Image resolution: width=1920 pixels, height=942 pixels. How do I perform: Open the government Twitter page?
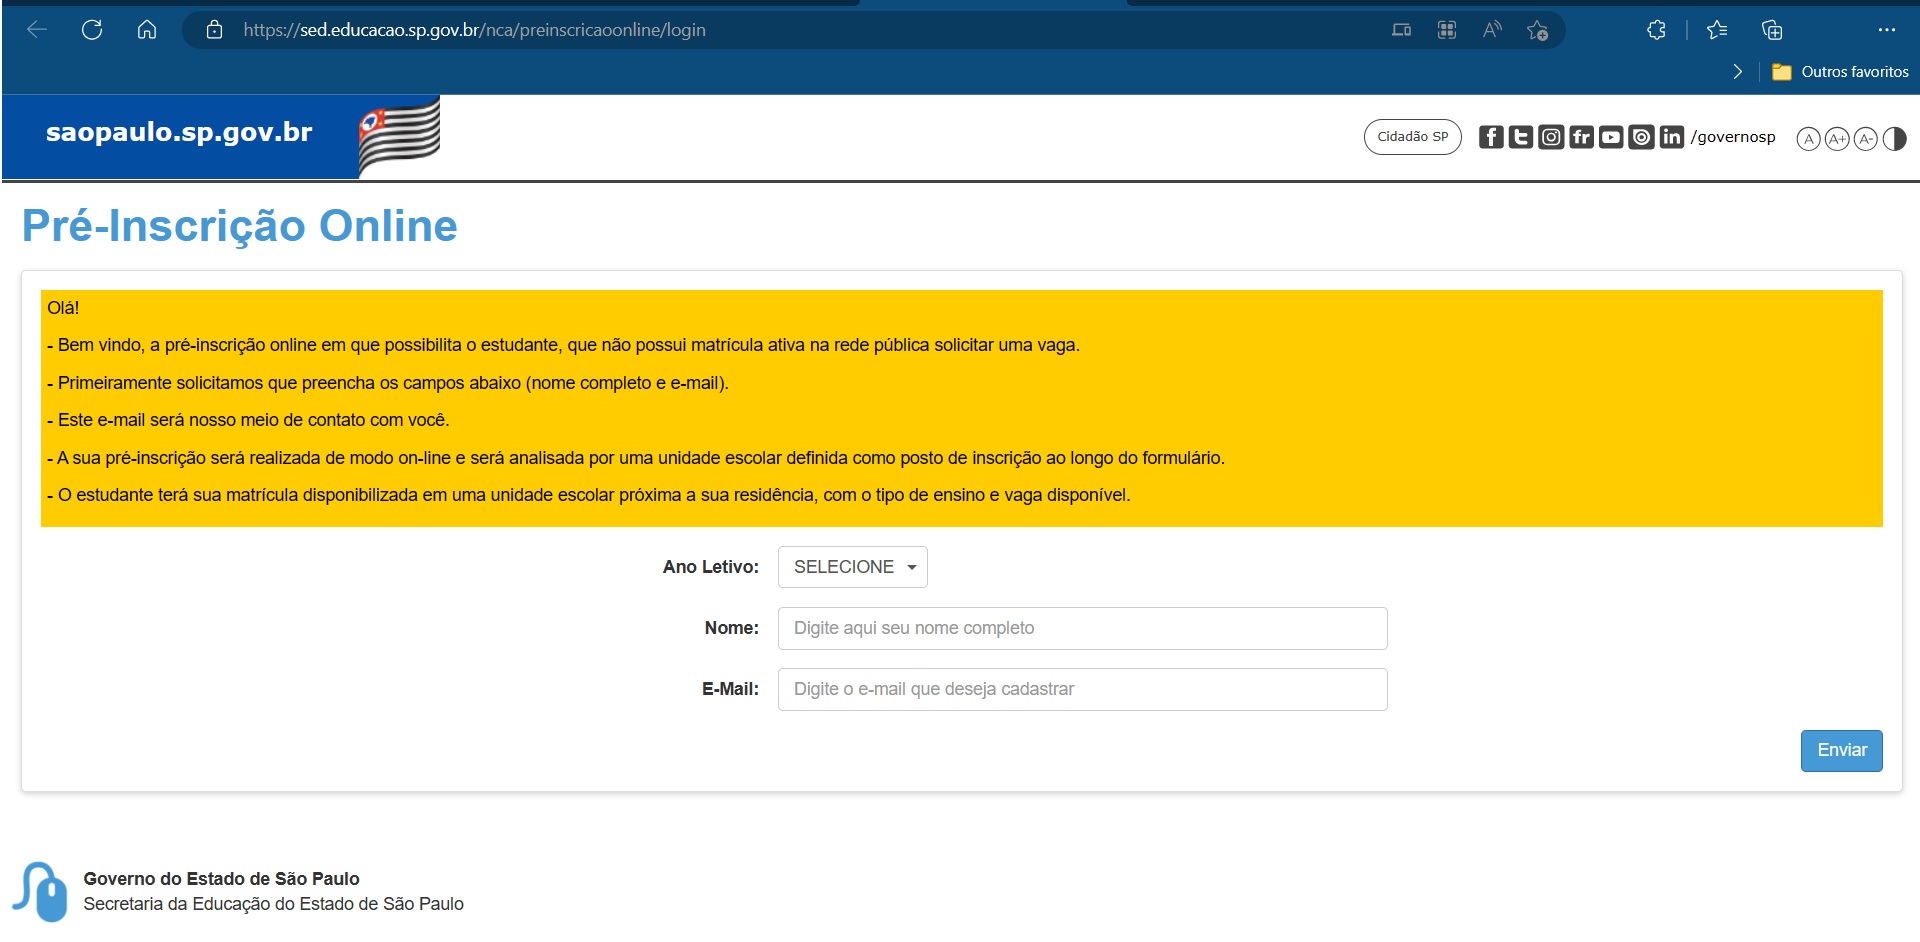pos(1521,137)
